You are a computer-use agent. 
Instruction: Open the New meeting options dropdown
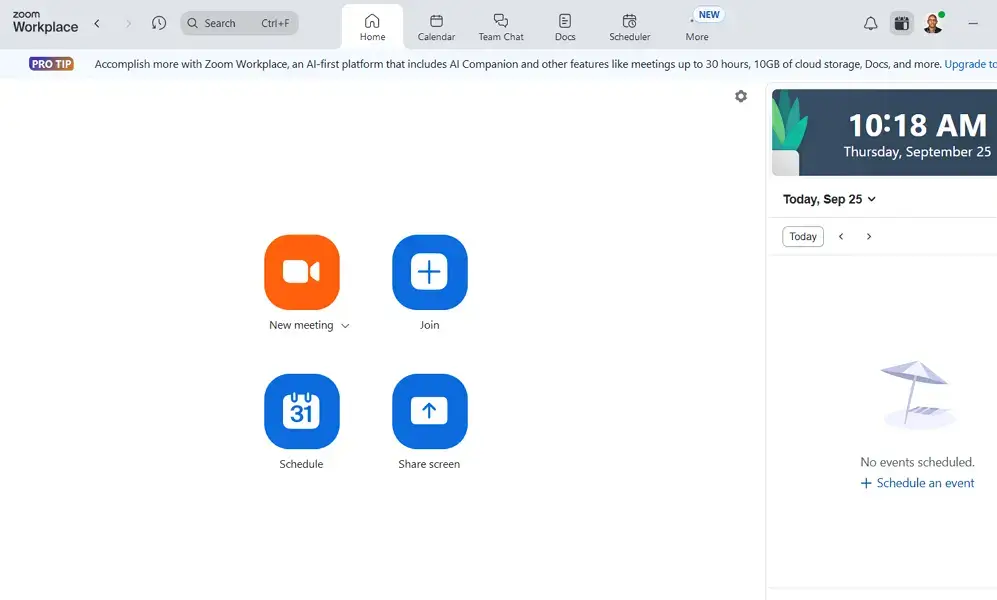(345, 325)
